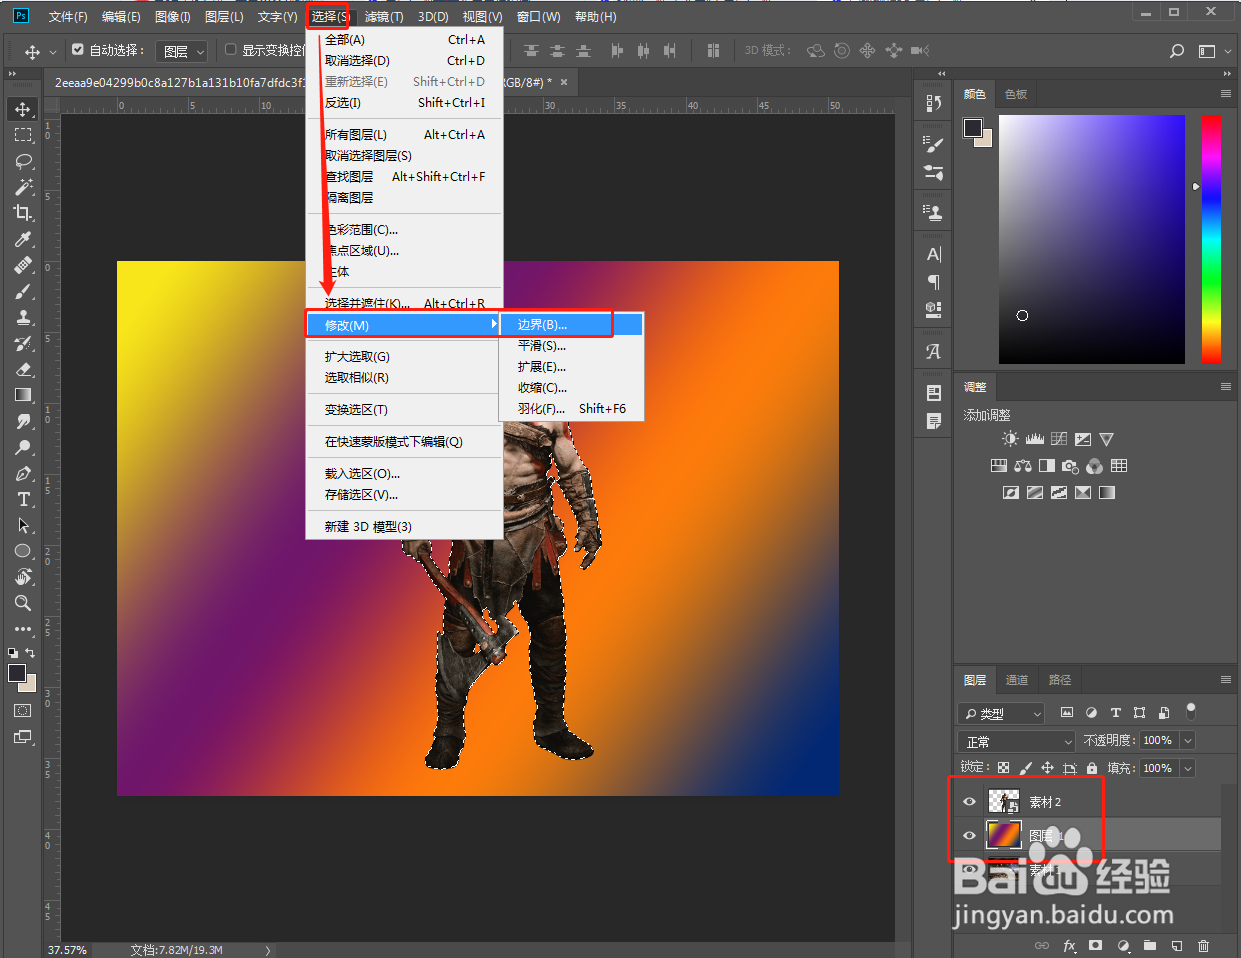Image resolution: width=1241 pixels, height=958 pixels.
Task: Add a Color Balance adjustment
Action: pyautogui.click(x=1022, y=466)
